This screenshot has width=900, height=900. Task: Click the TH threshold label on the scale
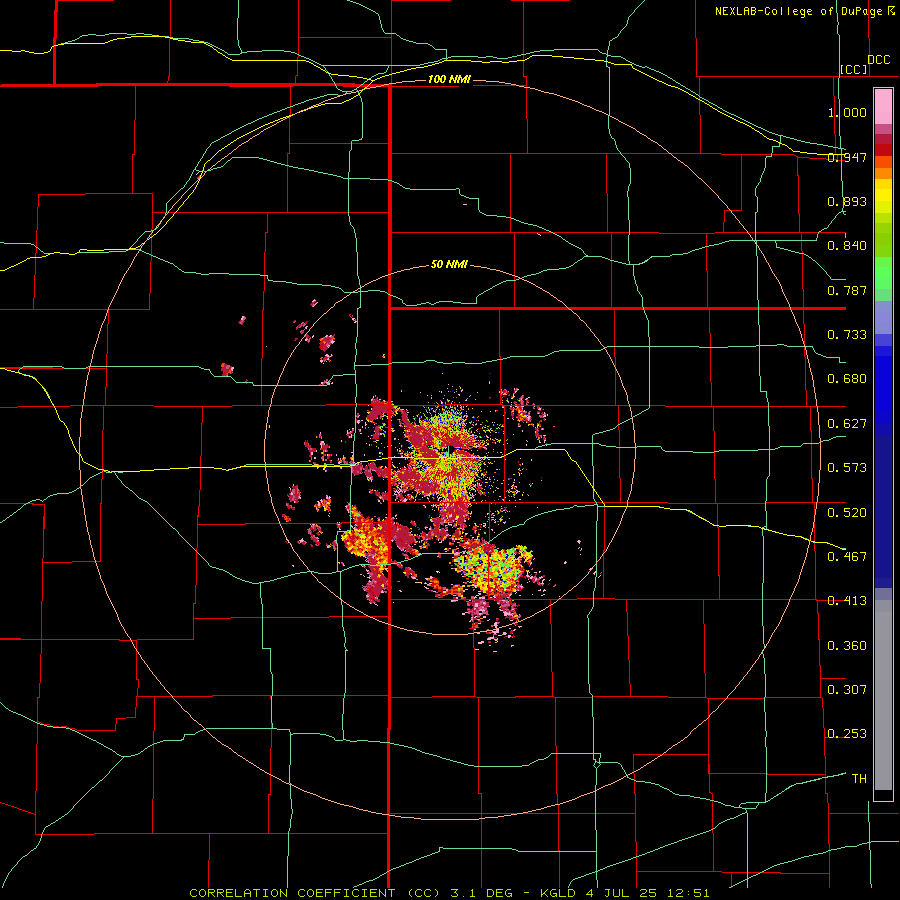(859, 778)
